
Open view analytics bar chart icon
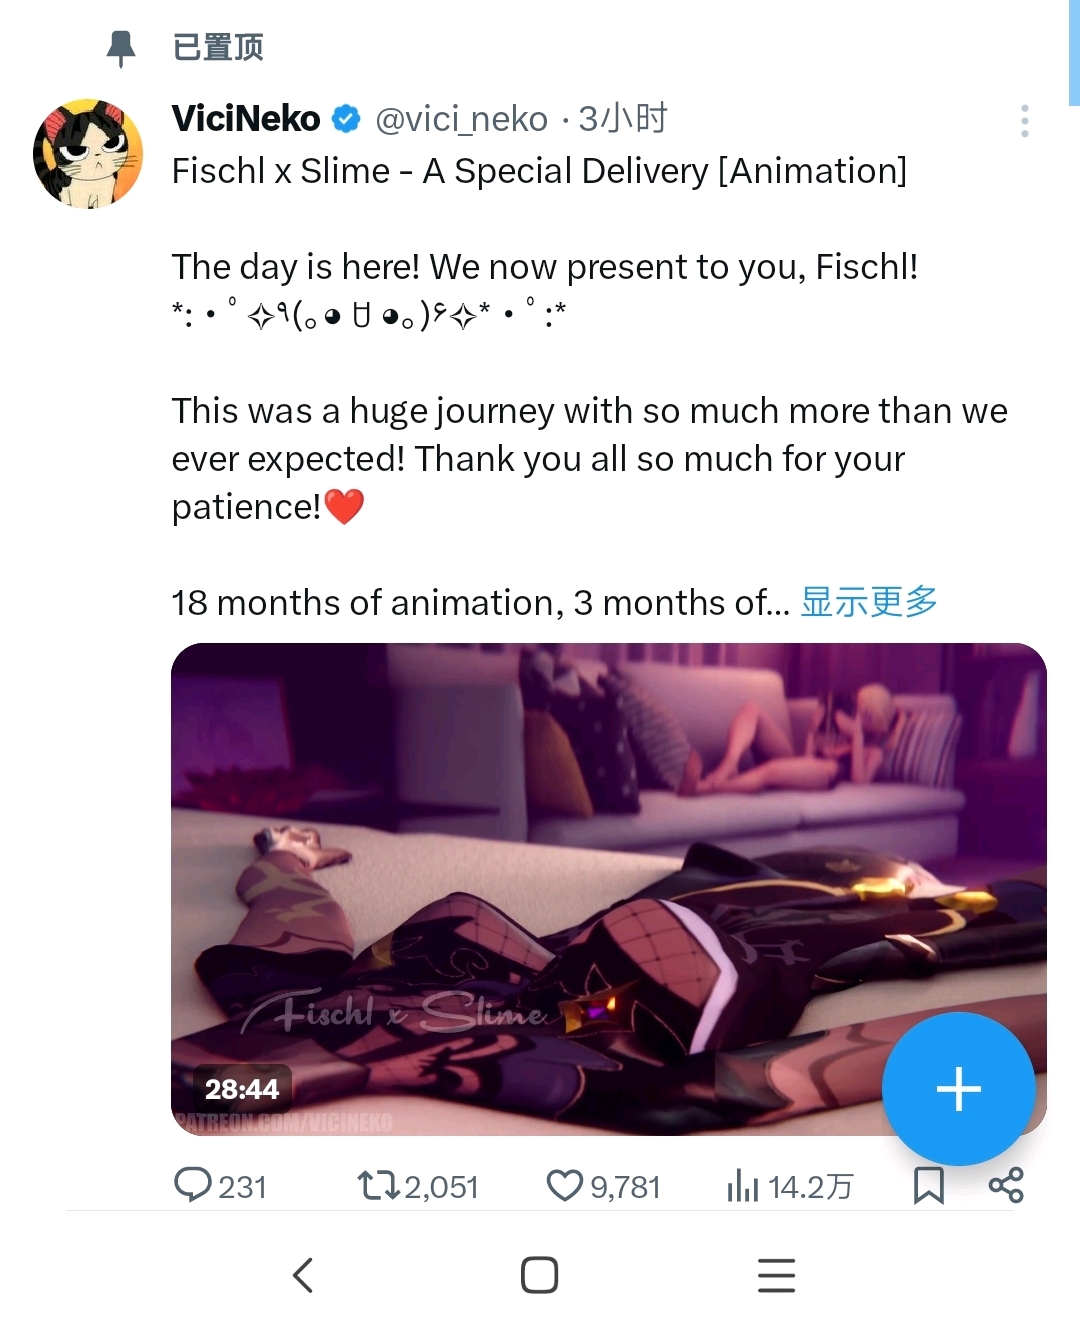coord(743,1186)
